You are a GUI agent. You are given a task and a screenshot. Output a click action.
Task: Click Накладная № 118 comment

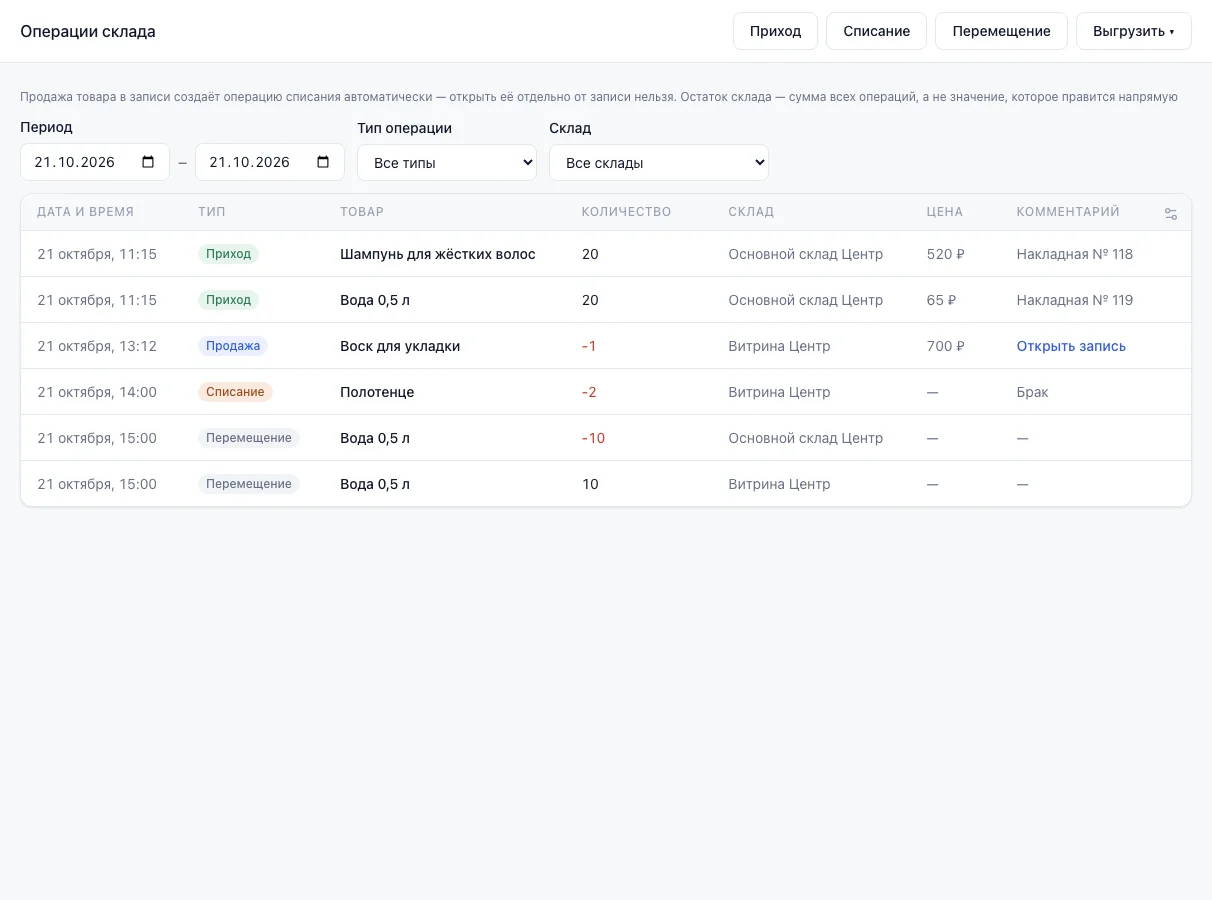pos(1075,254)
